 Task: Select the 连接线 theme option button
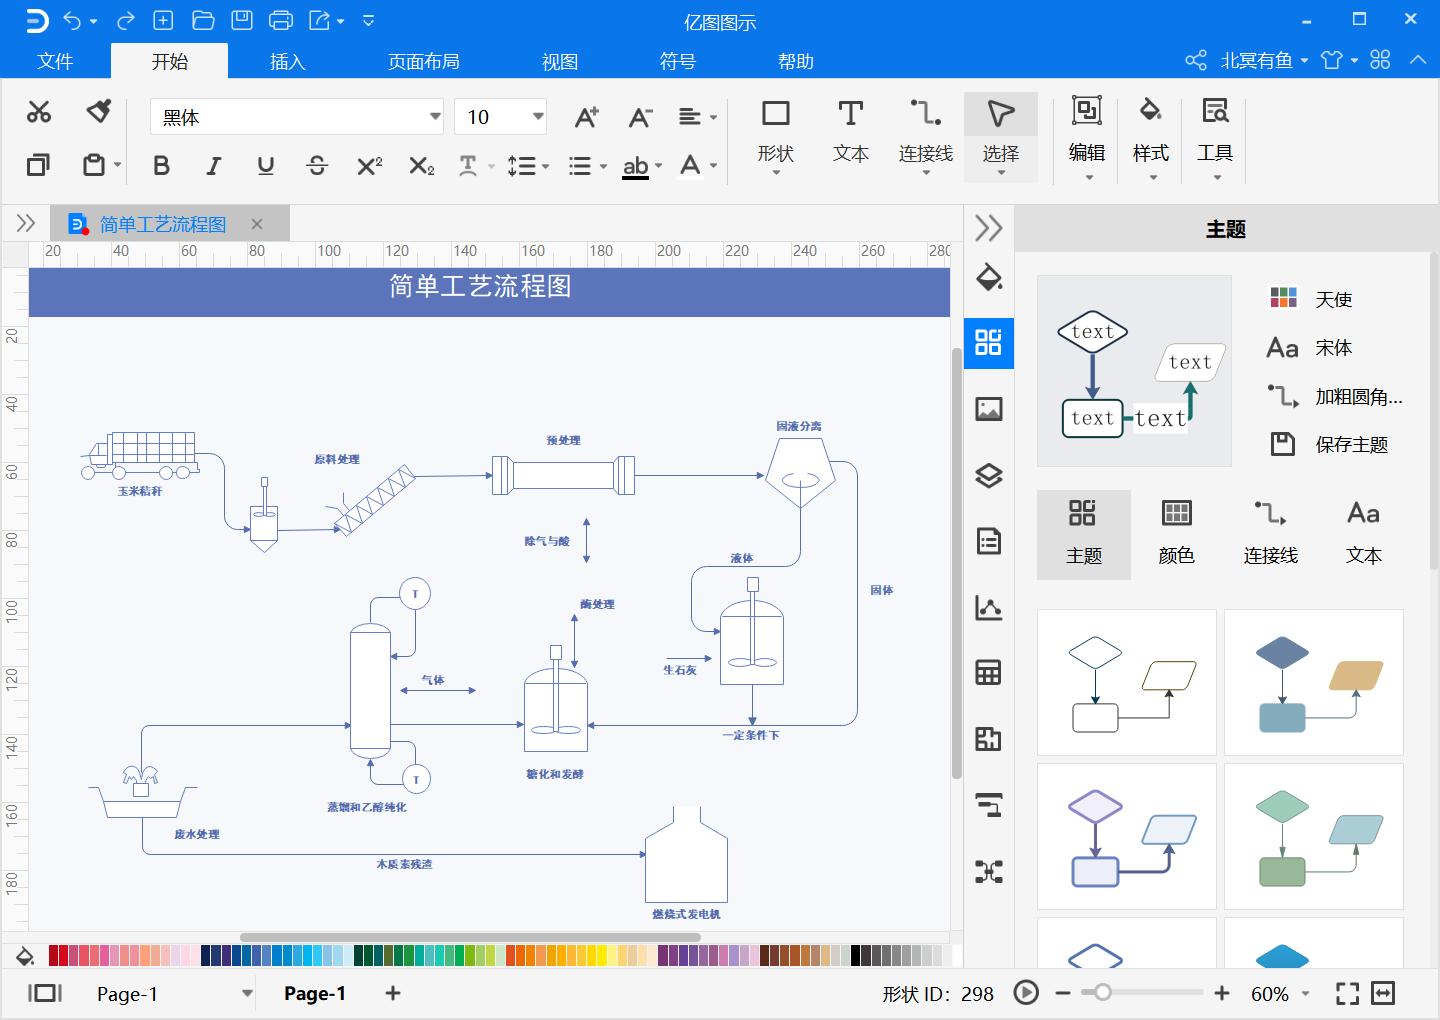click(x=1270, y=534)
